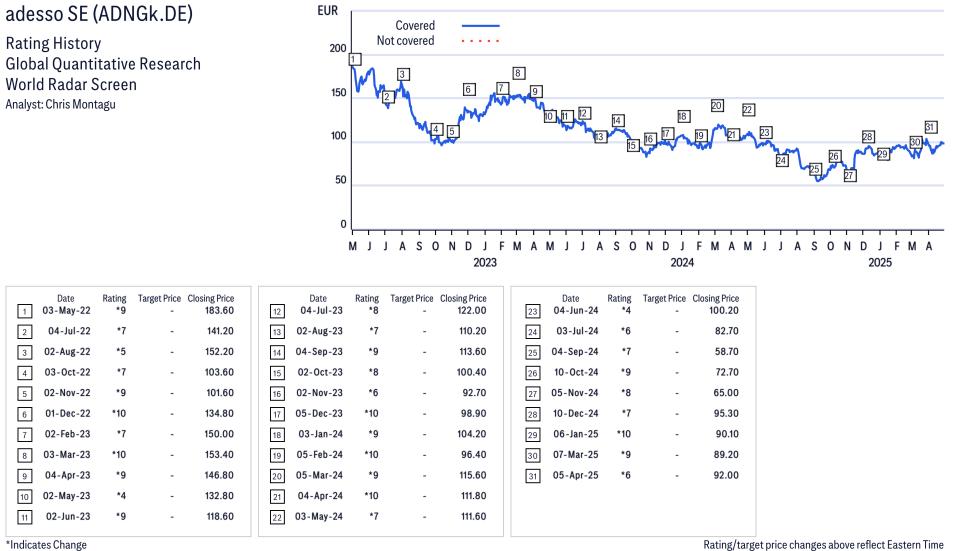Click chart marker 1 at the price peak
This screenshot has height=551, width=955.
click(355, 59)
